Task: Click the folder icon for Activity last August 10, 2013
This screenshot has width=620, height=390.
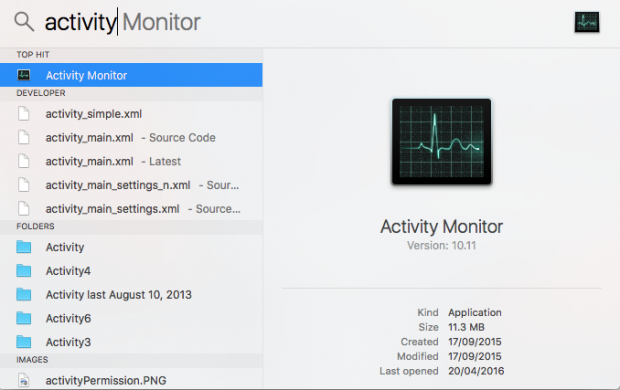Action: pyautogui.click(x=24, y=295)
